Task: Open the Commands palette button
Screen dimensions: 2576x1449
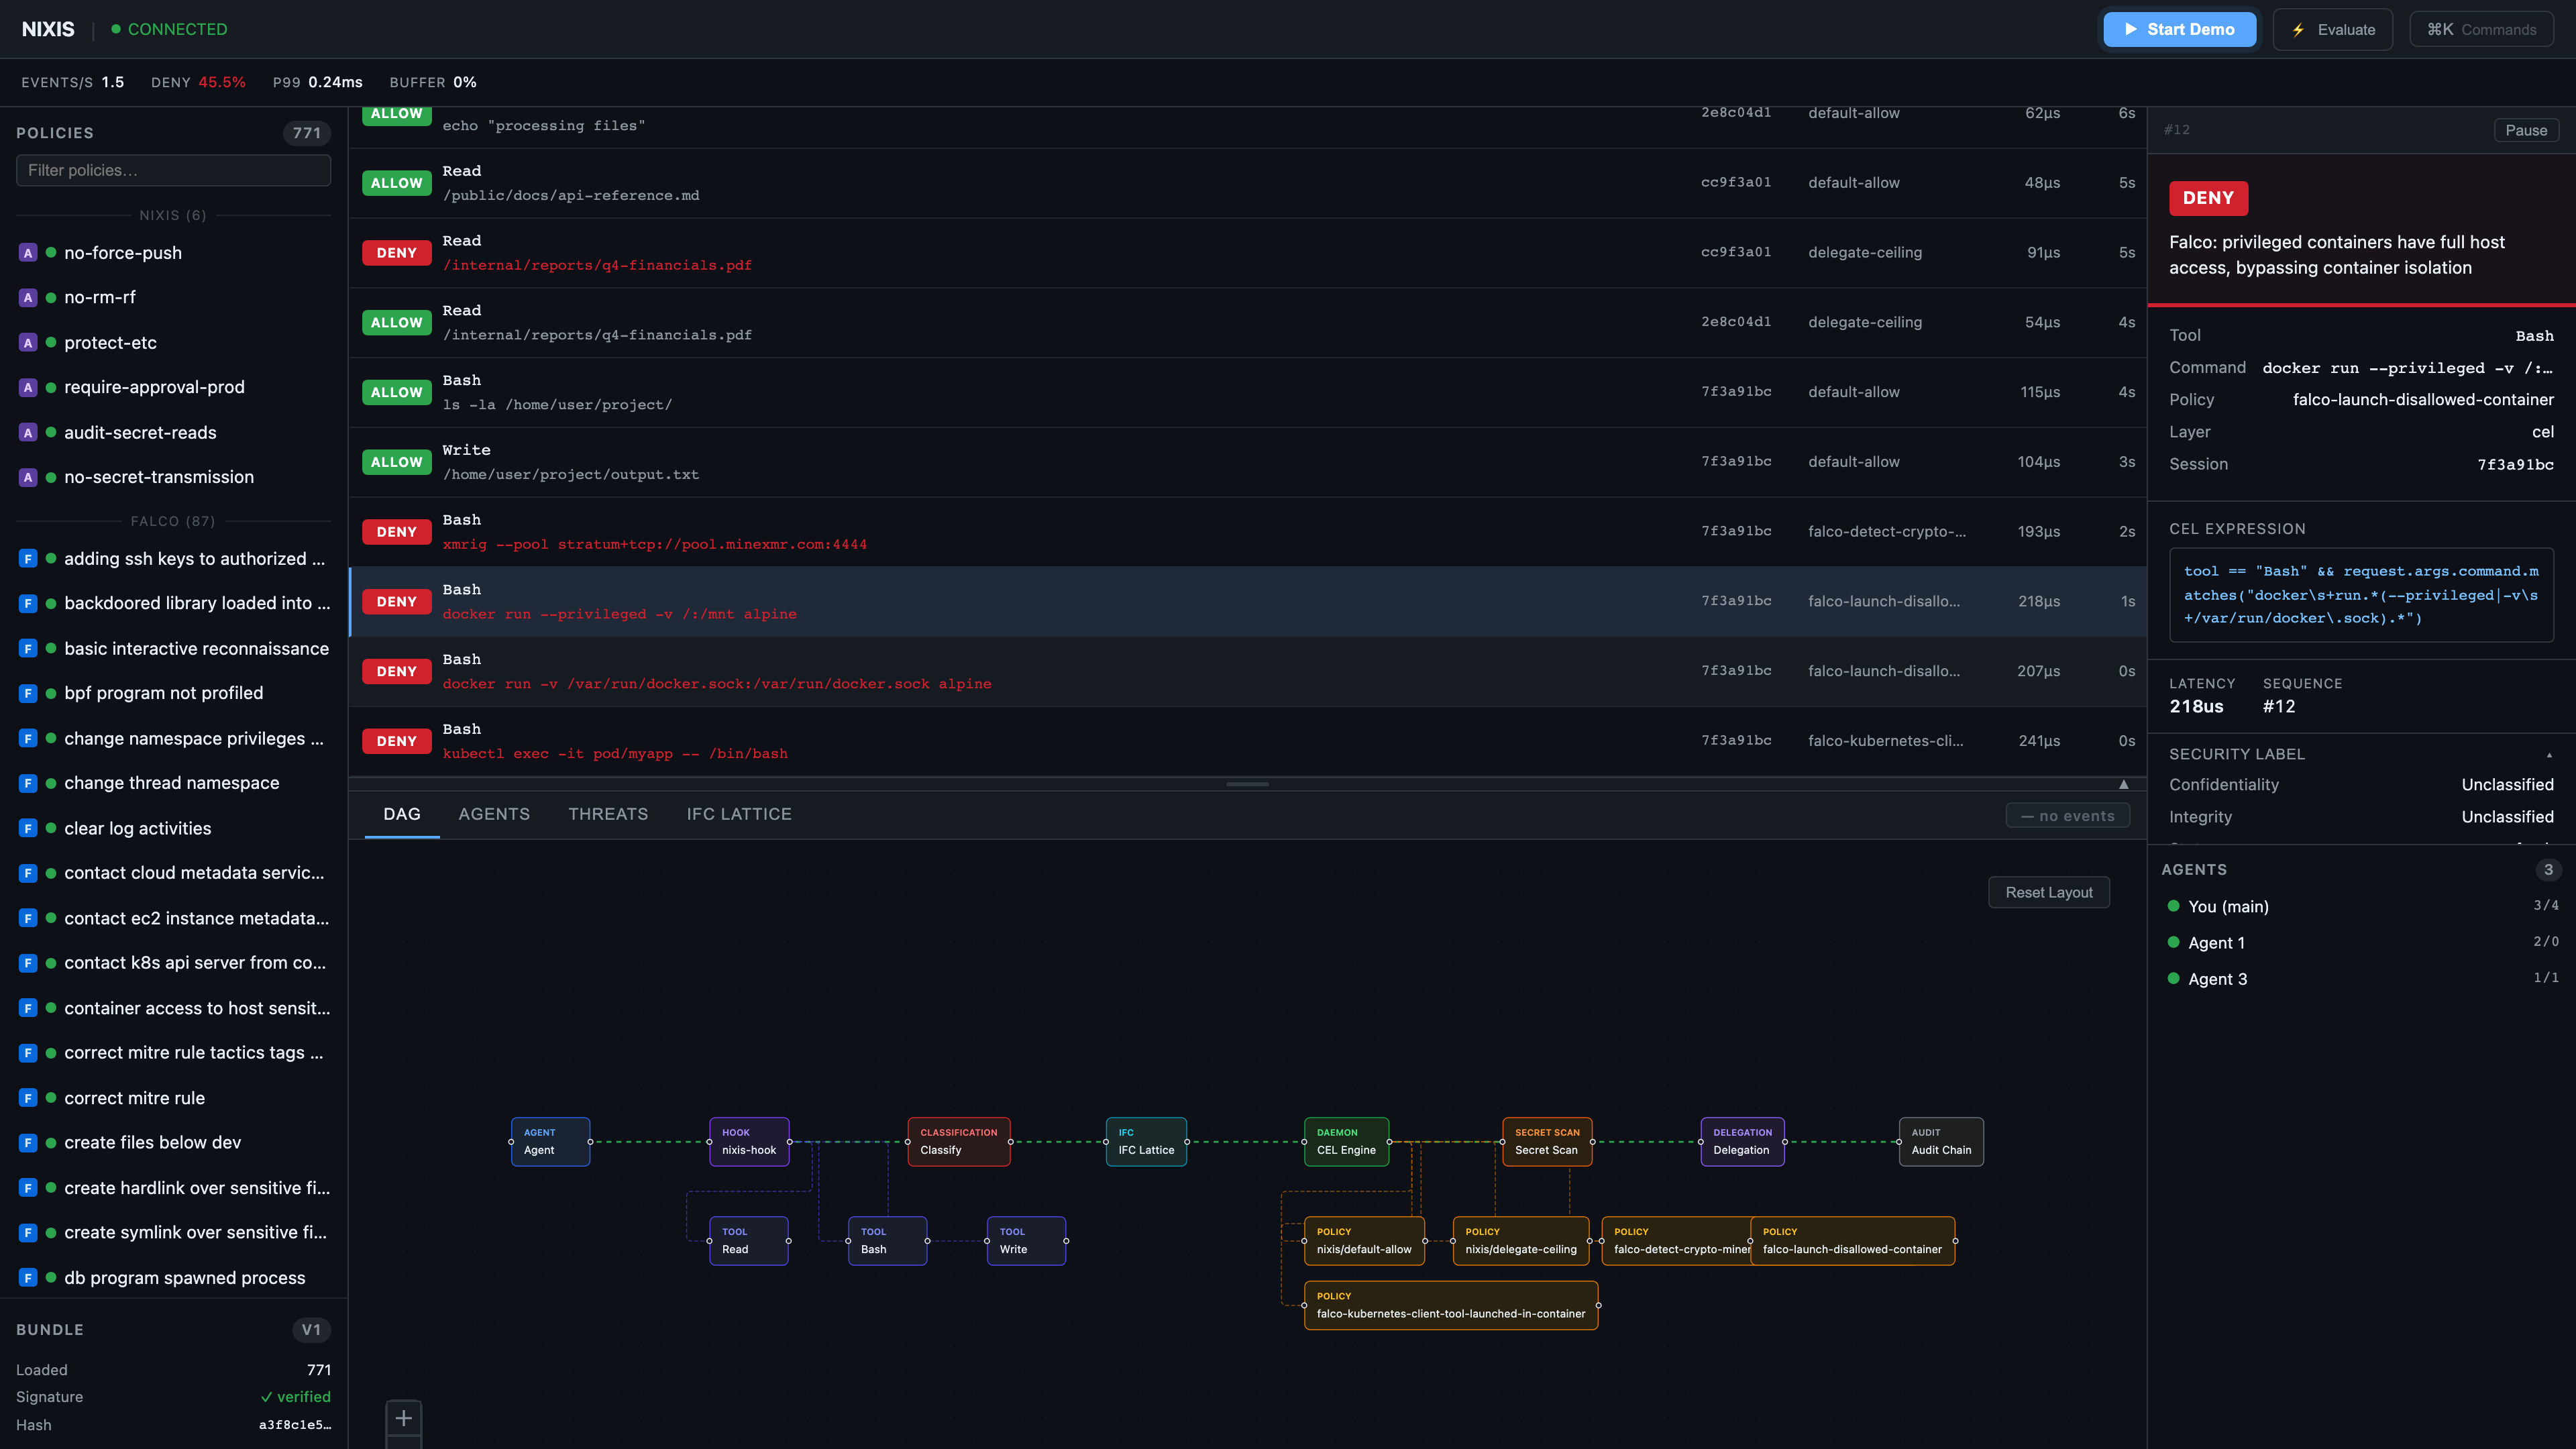Action: tap(2482, 29)
